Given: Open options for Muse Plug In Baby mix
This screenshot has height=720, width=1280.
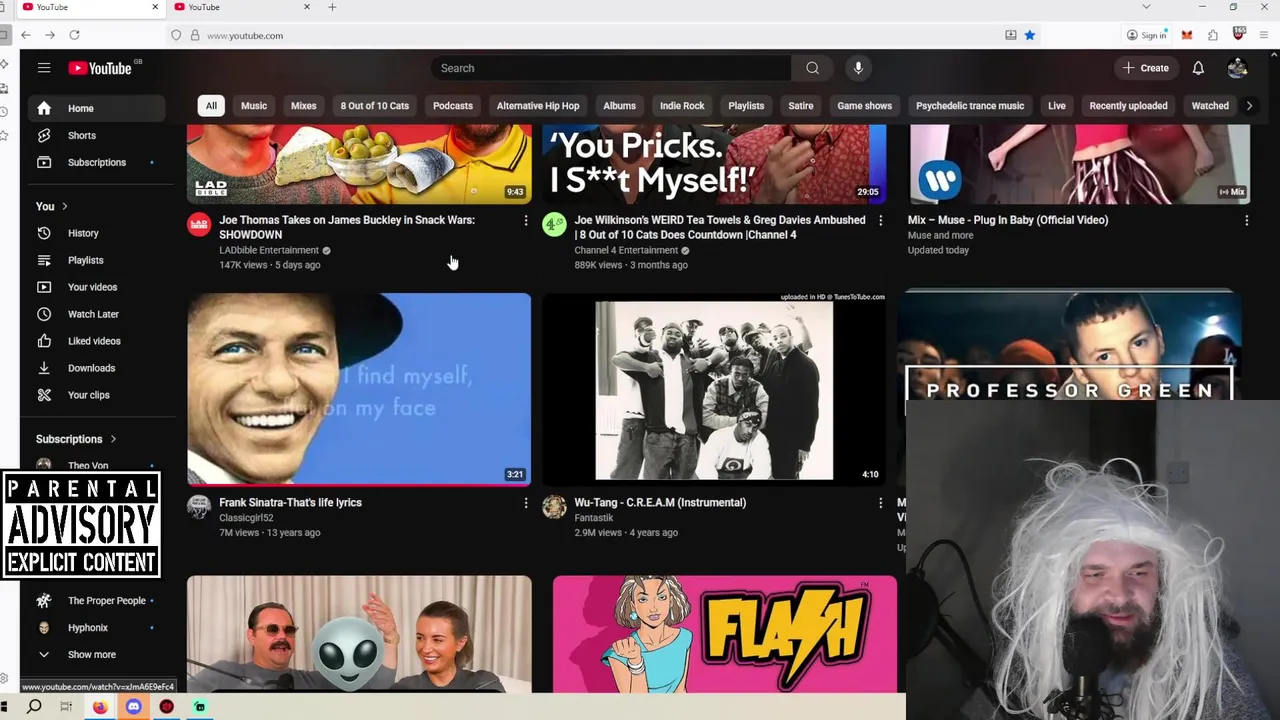Looking at the screenshot, I should click(x=1246, y=220).
